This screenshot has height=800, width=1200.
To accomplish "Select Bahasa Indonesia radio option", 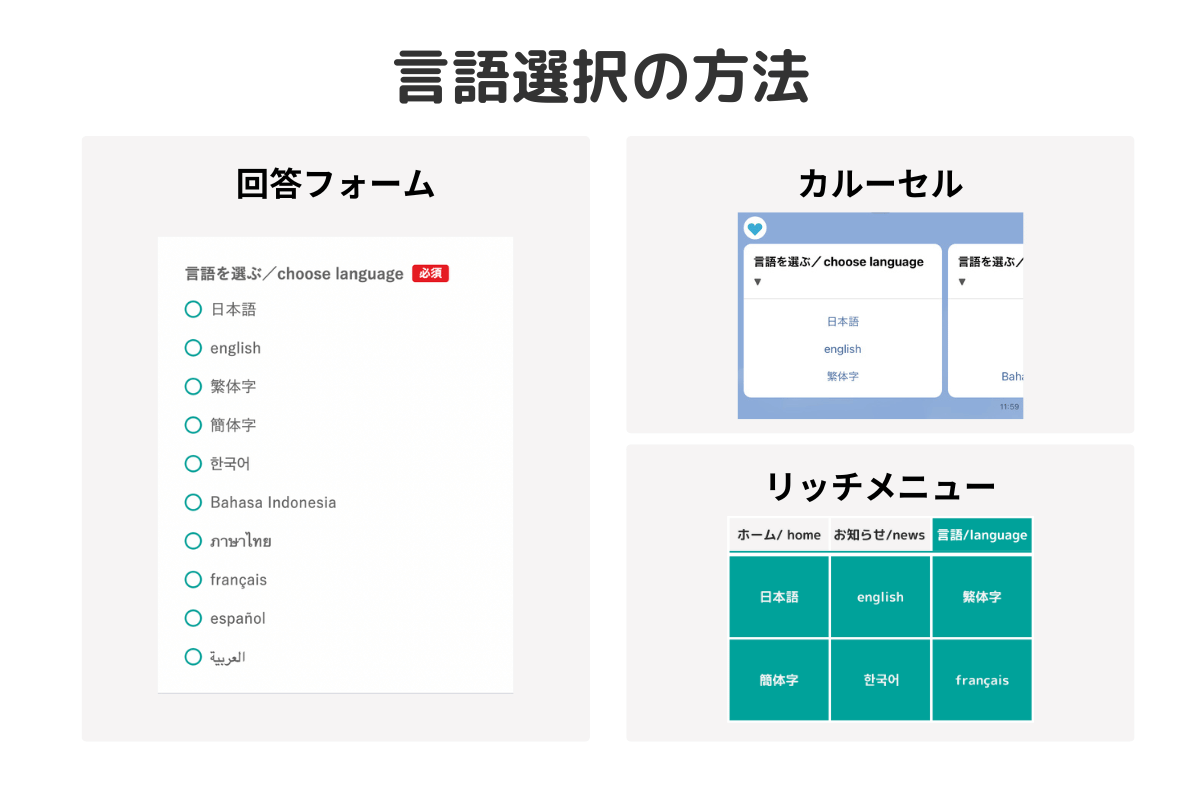I will [193, 502].
